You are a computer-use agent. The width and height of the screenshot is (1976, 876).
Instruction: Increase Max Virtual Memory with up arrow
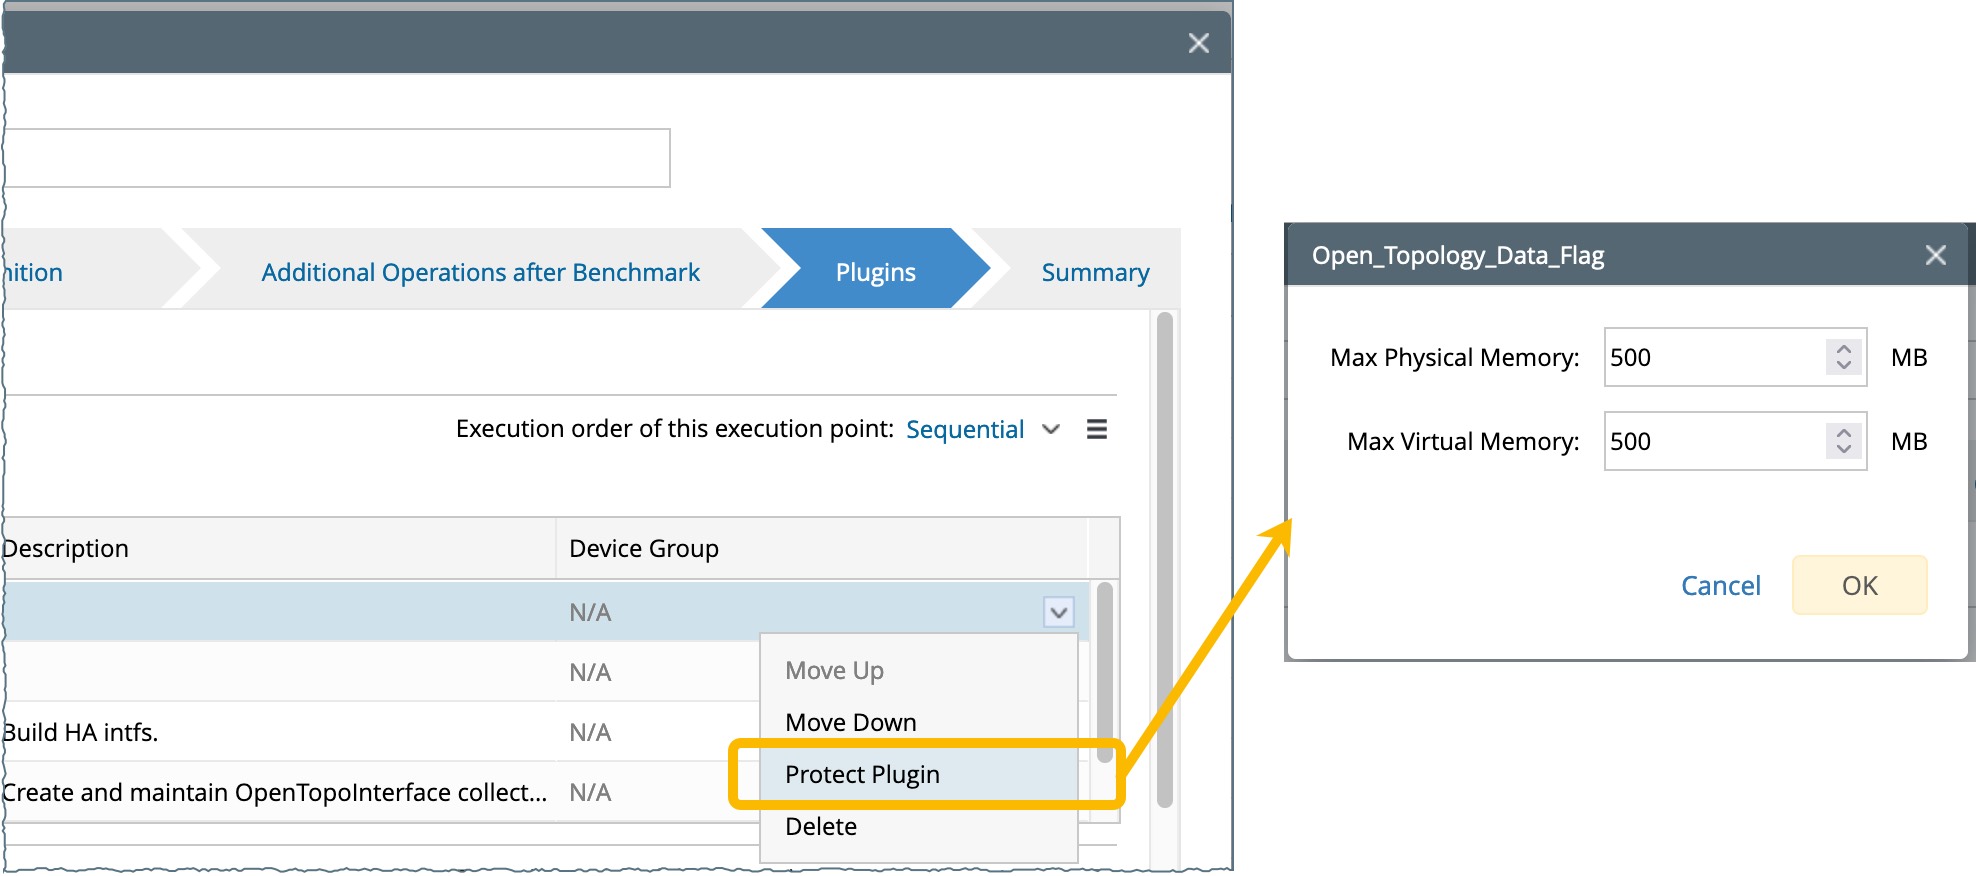[x=1844, y=433]
